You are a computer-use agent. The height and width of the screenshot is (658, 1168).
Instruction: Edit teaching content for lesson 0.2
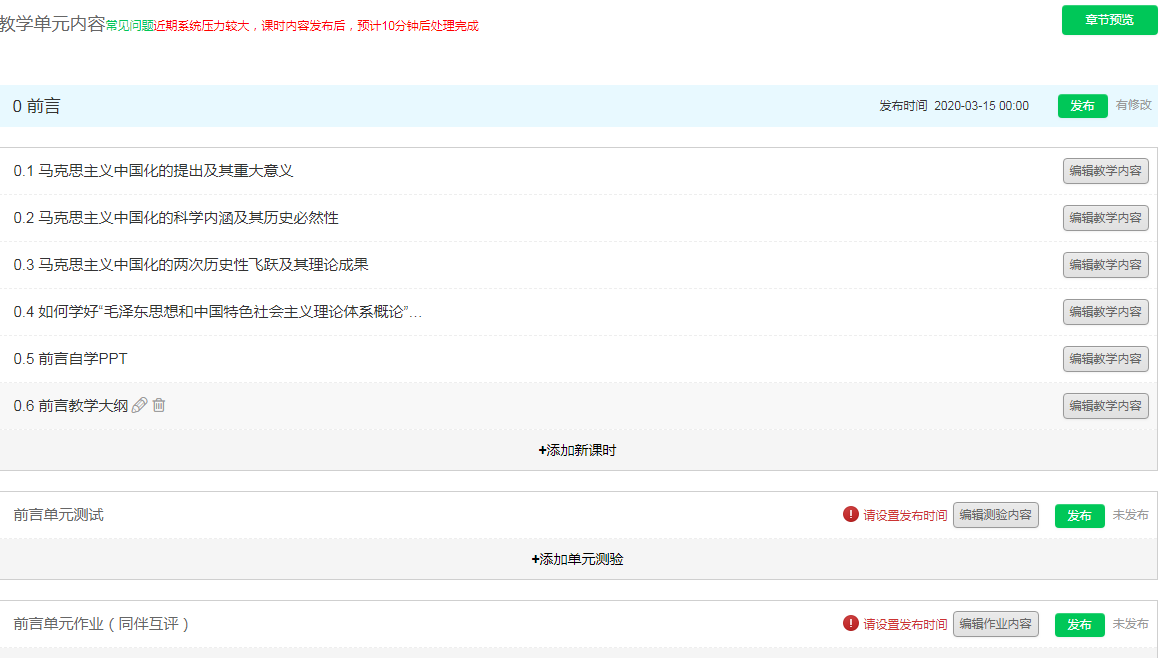pos(1105,218)
